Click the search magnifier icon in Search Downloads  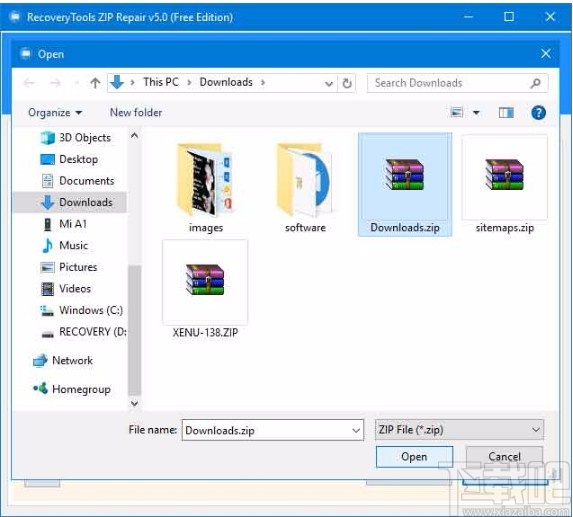coord(535,83)
